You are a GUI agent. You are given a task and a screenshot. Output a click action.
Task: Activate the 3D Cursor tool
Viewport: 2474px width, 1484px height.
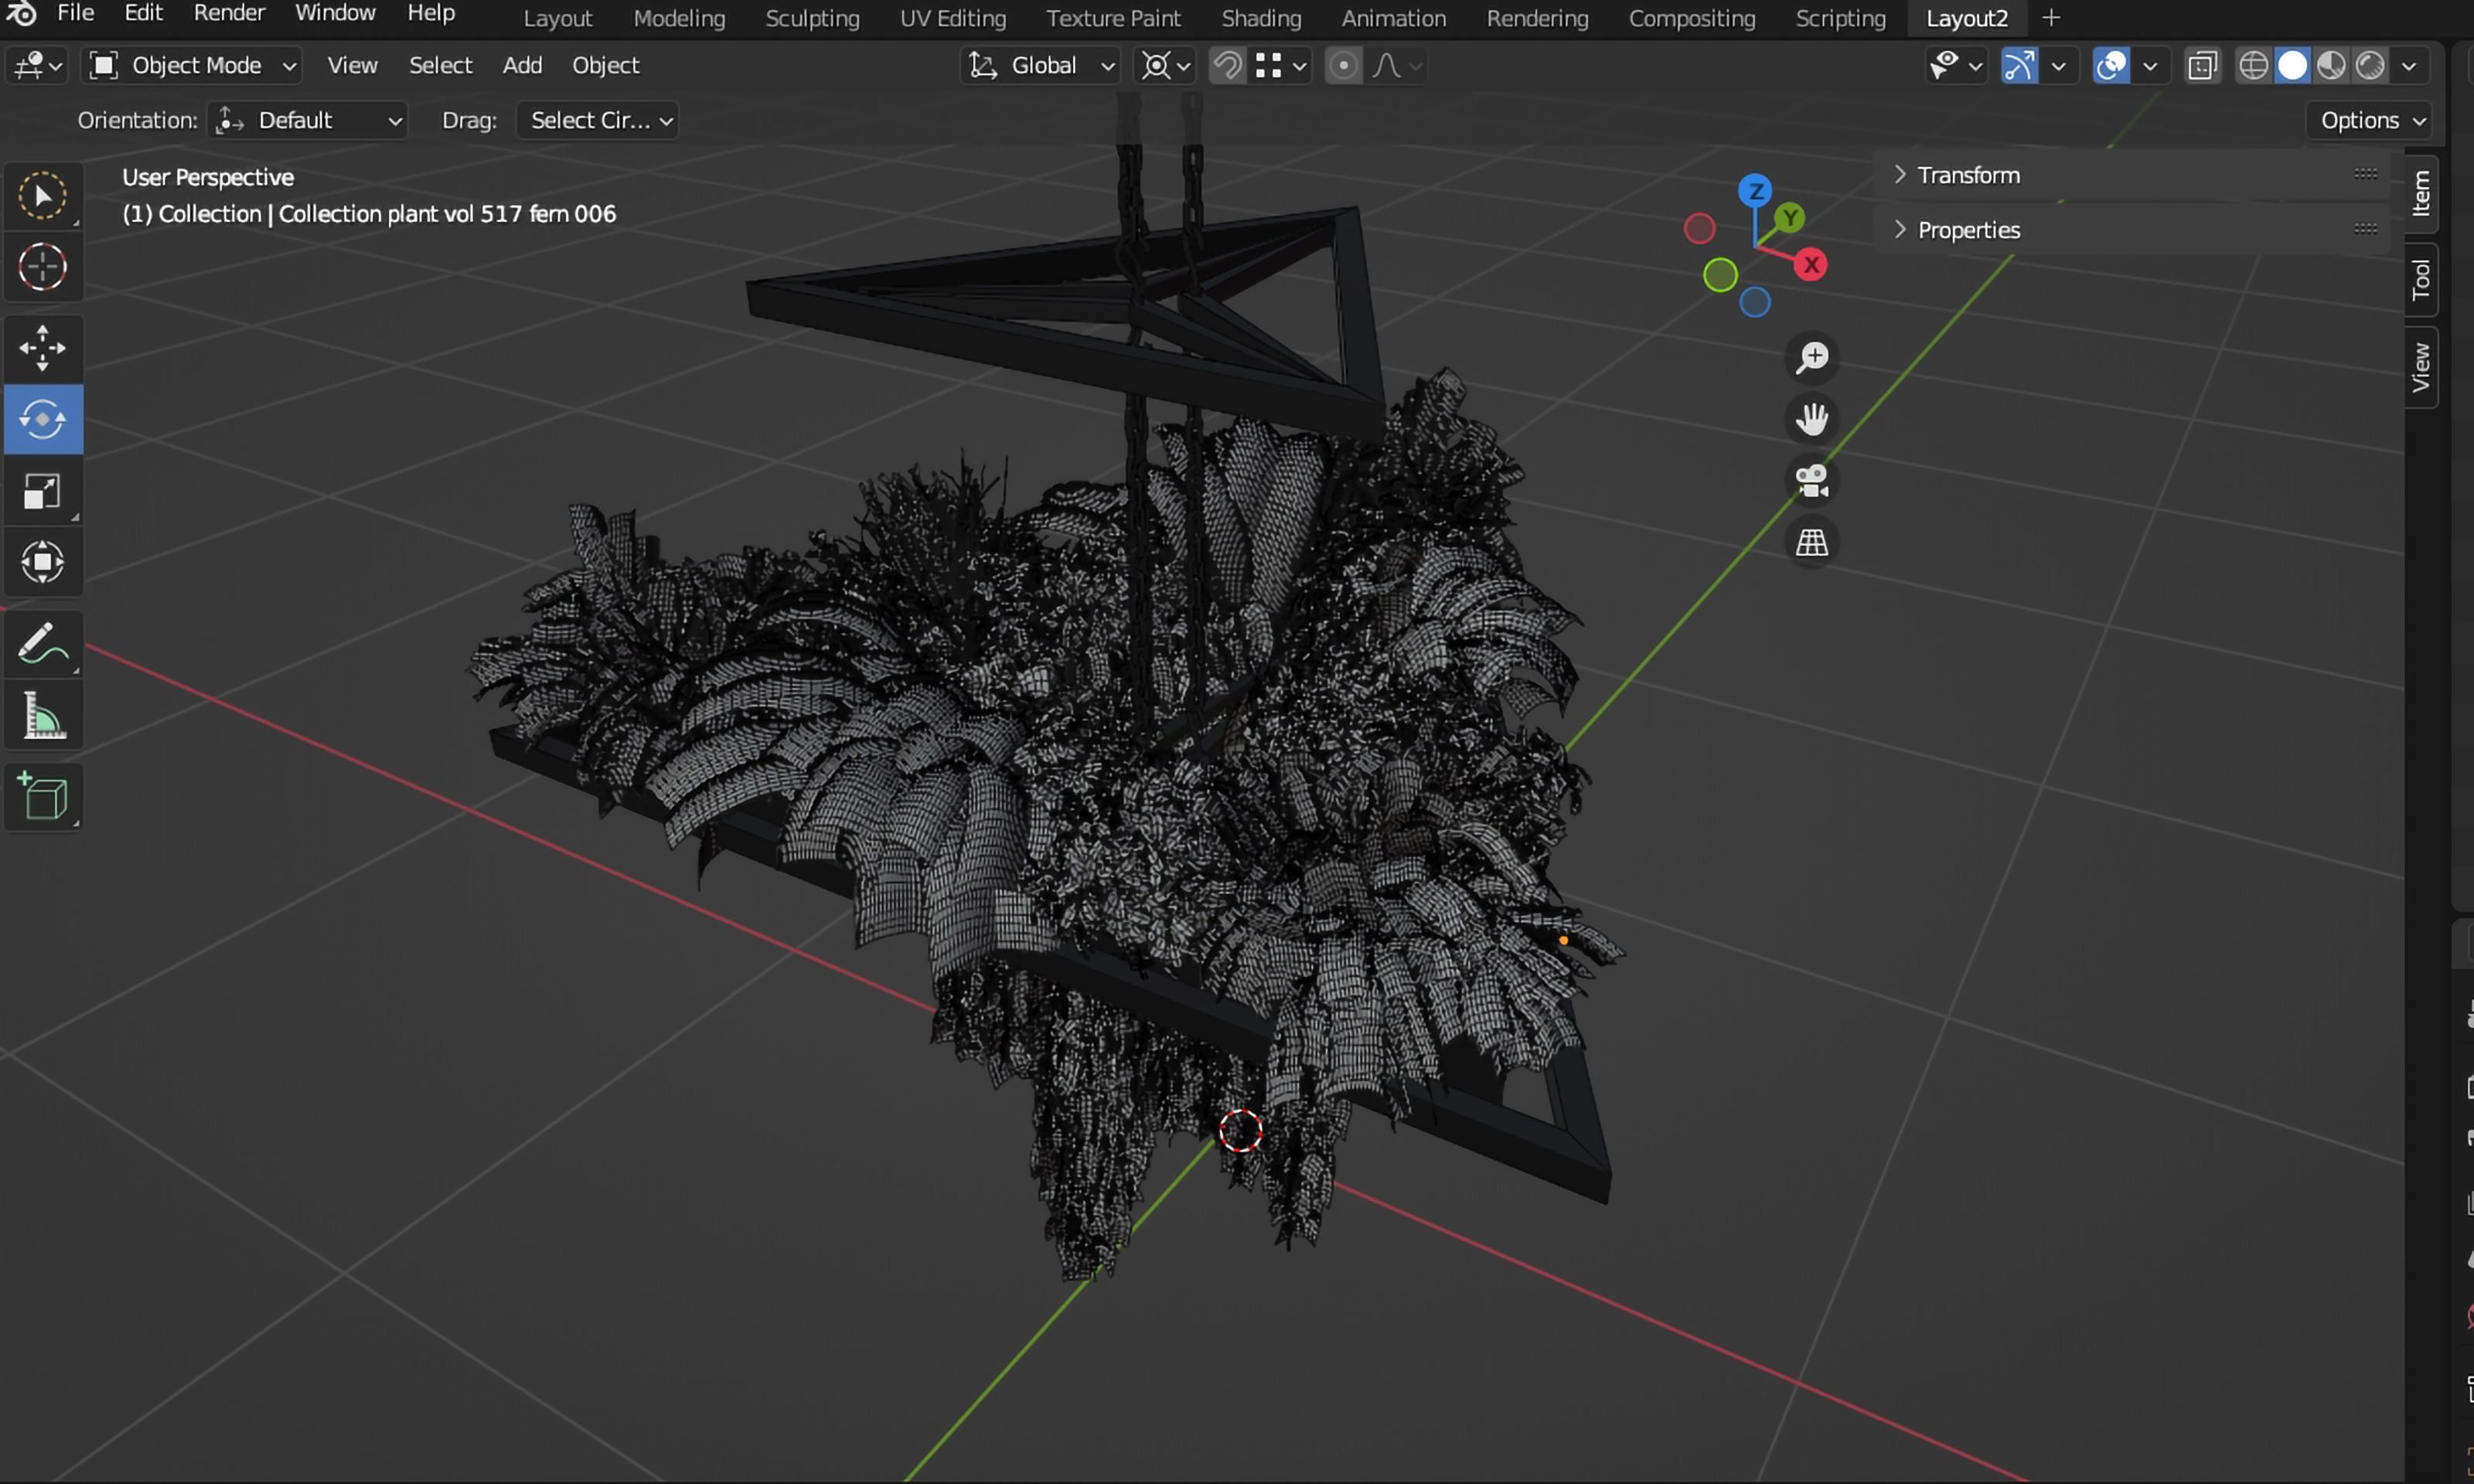pyautogui.click(x=43, y=267)
